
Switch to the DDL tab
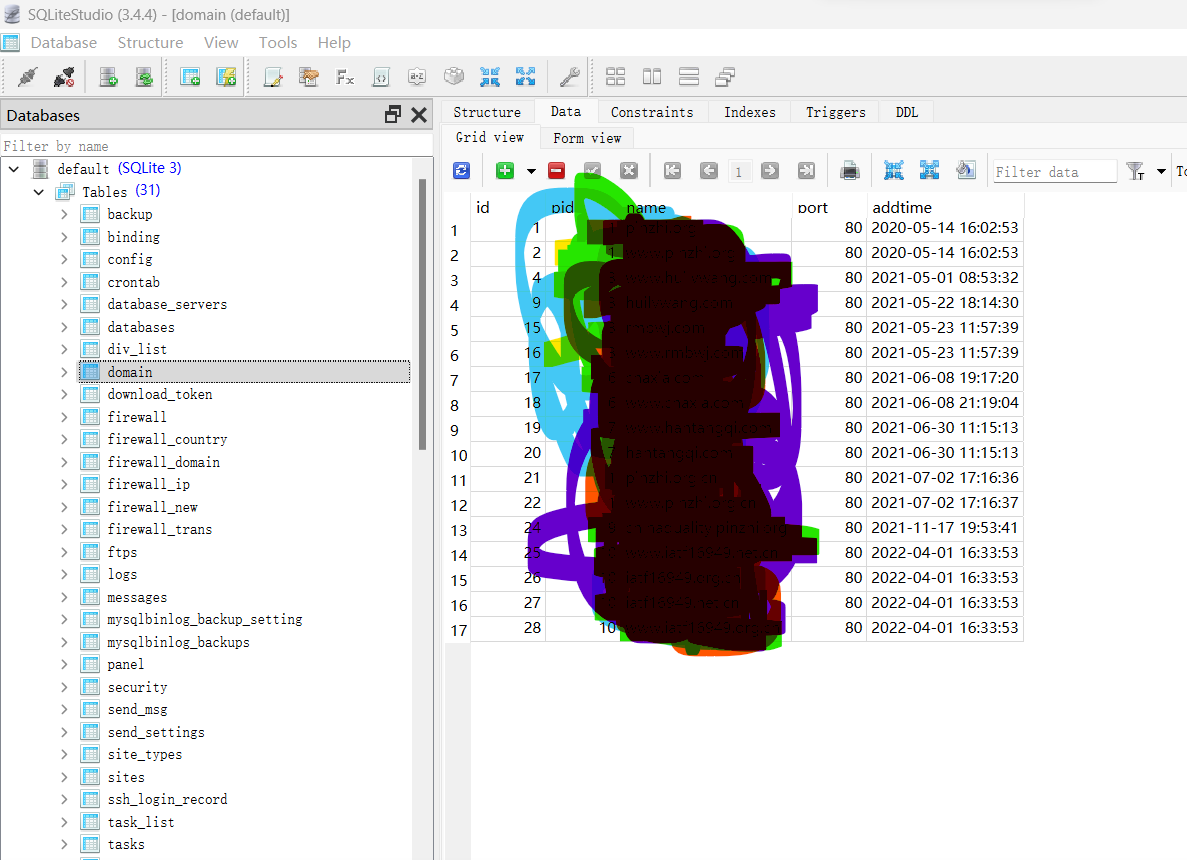[907, 112]
